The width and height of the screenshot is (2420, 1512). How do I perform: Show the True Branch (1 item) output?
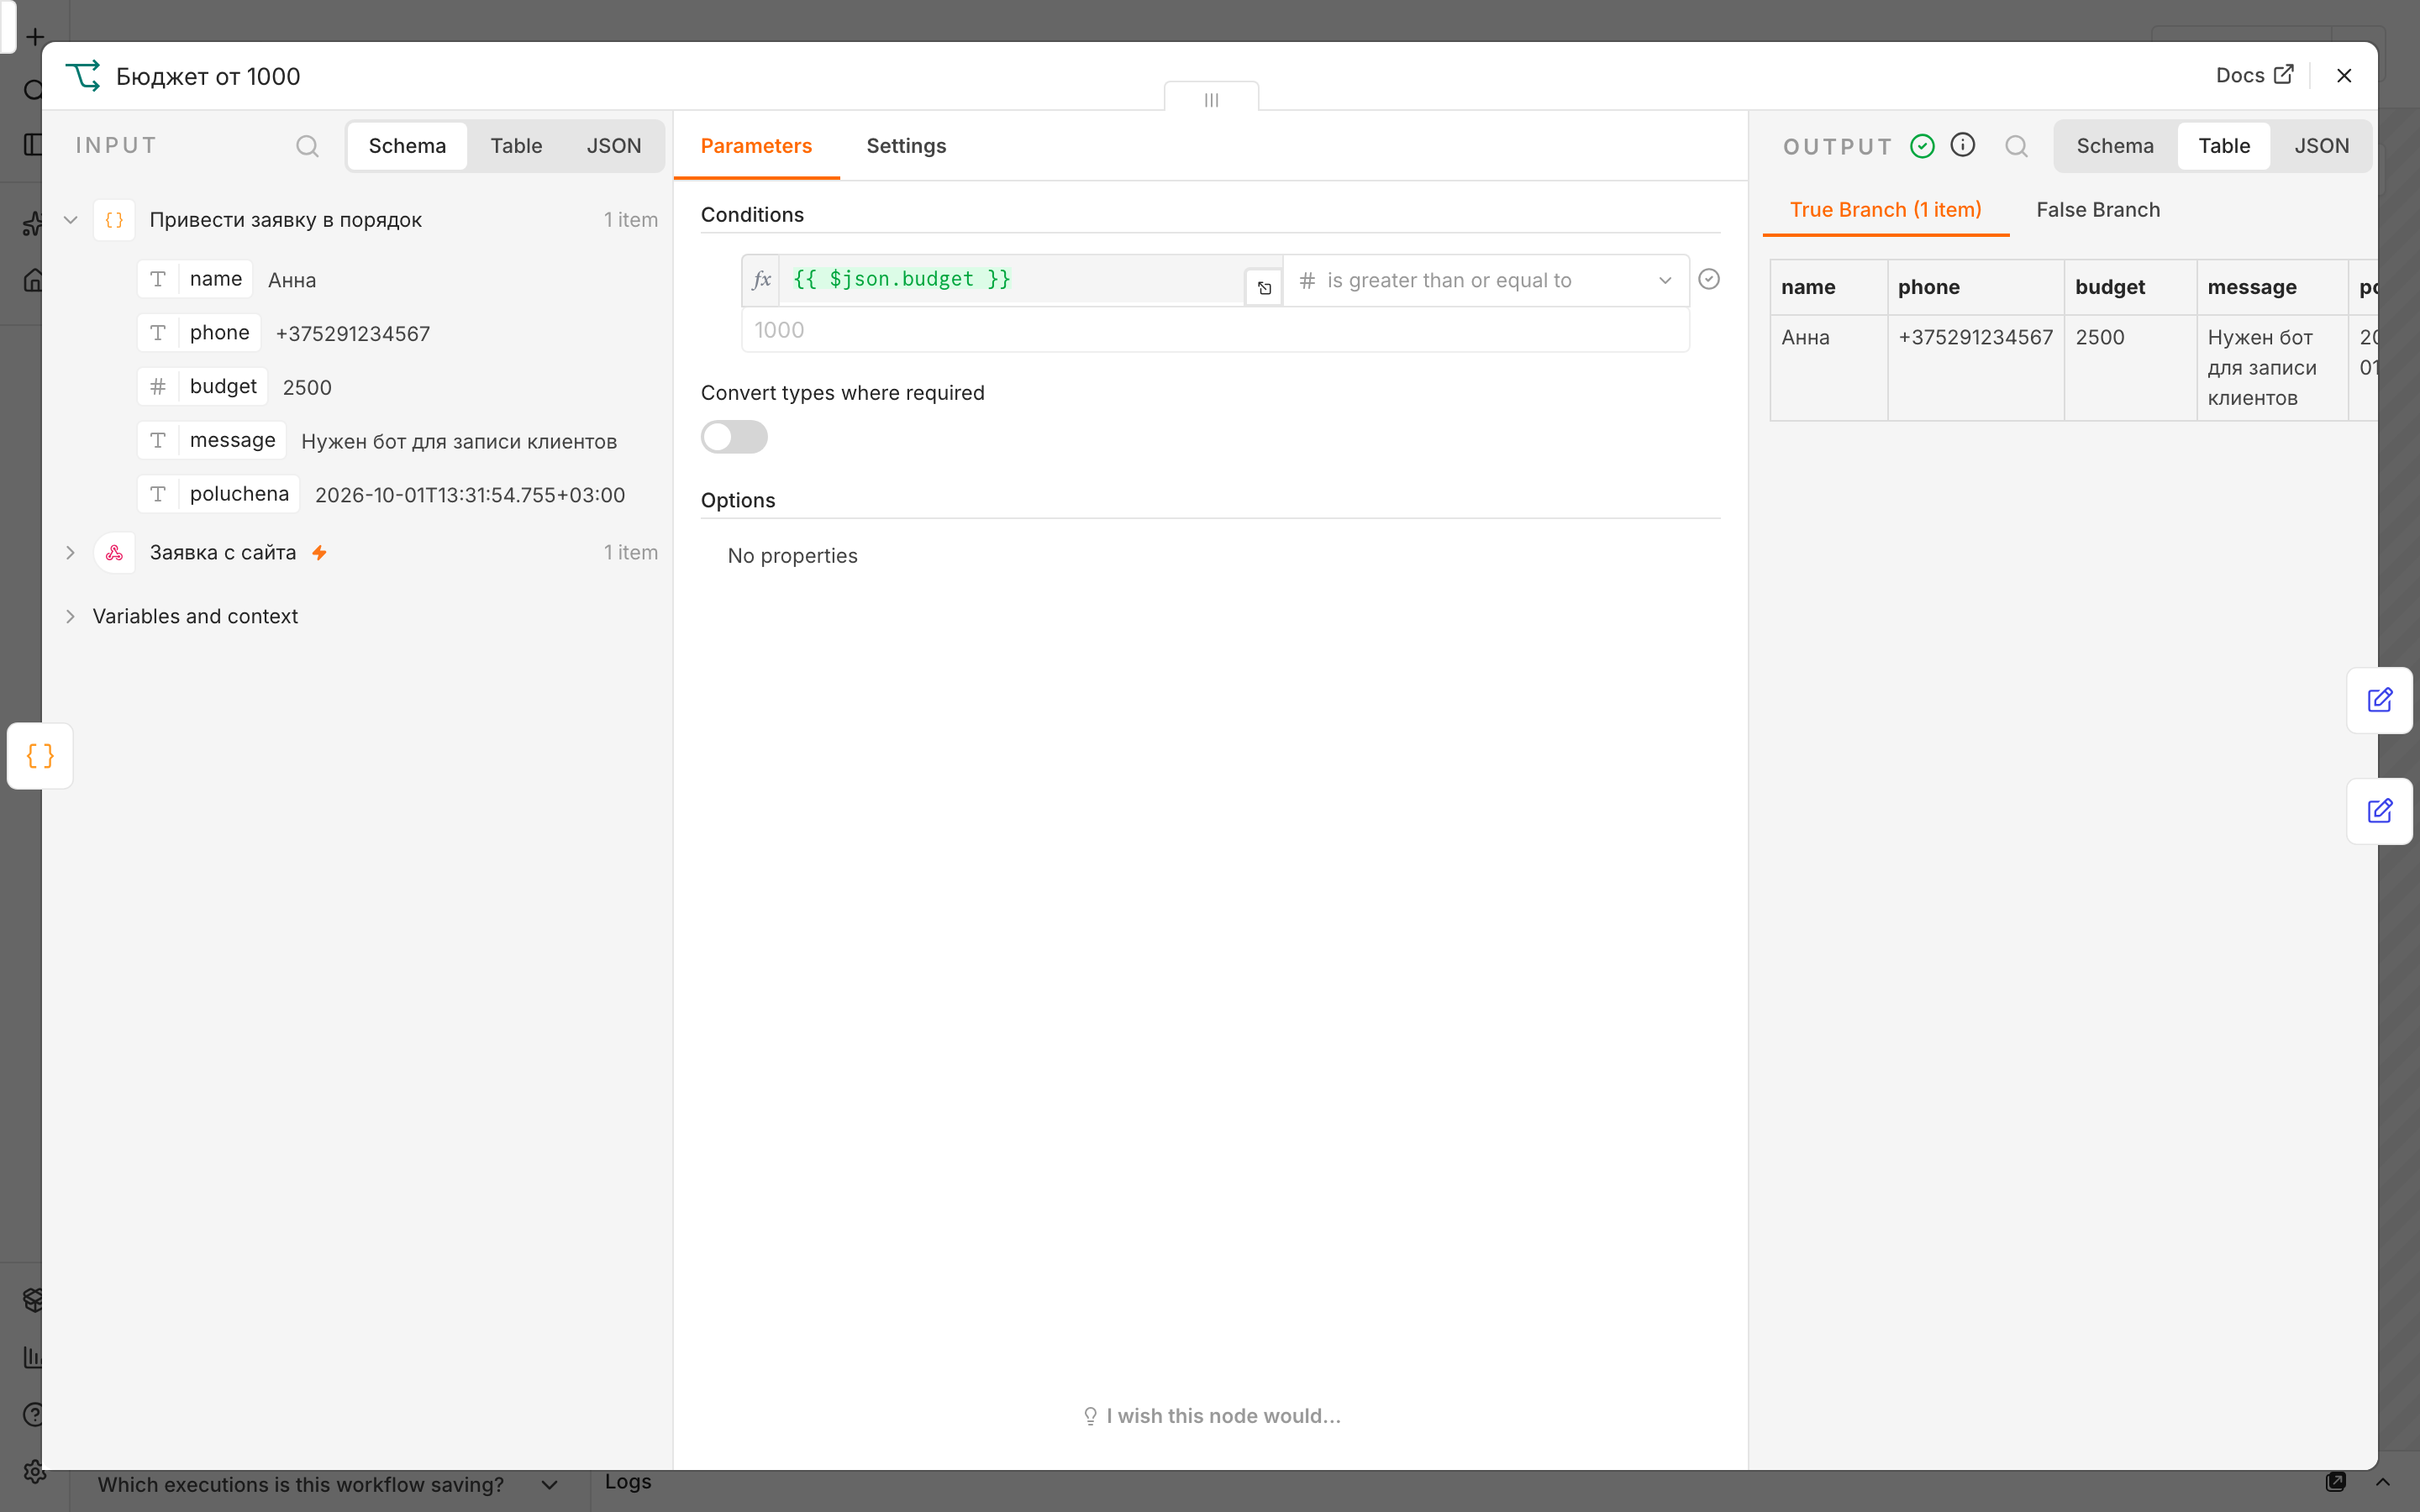pyautogui.click(x=1885, y=210)
